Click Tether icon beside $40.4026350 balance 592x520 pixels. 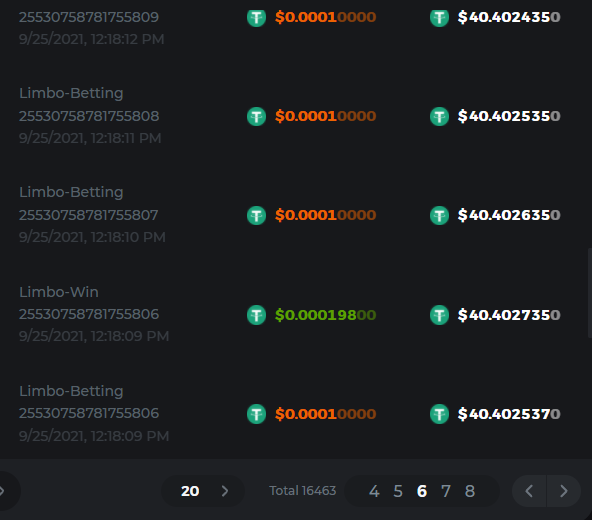tap(439, 215)
